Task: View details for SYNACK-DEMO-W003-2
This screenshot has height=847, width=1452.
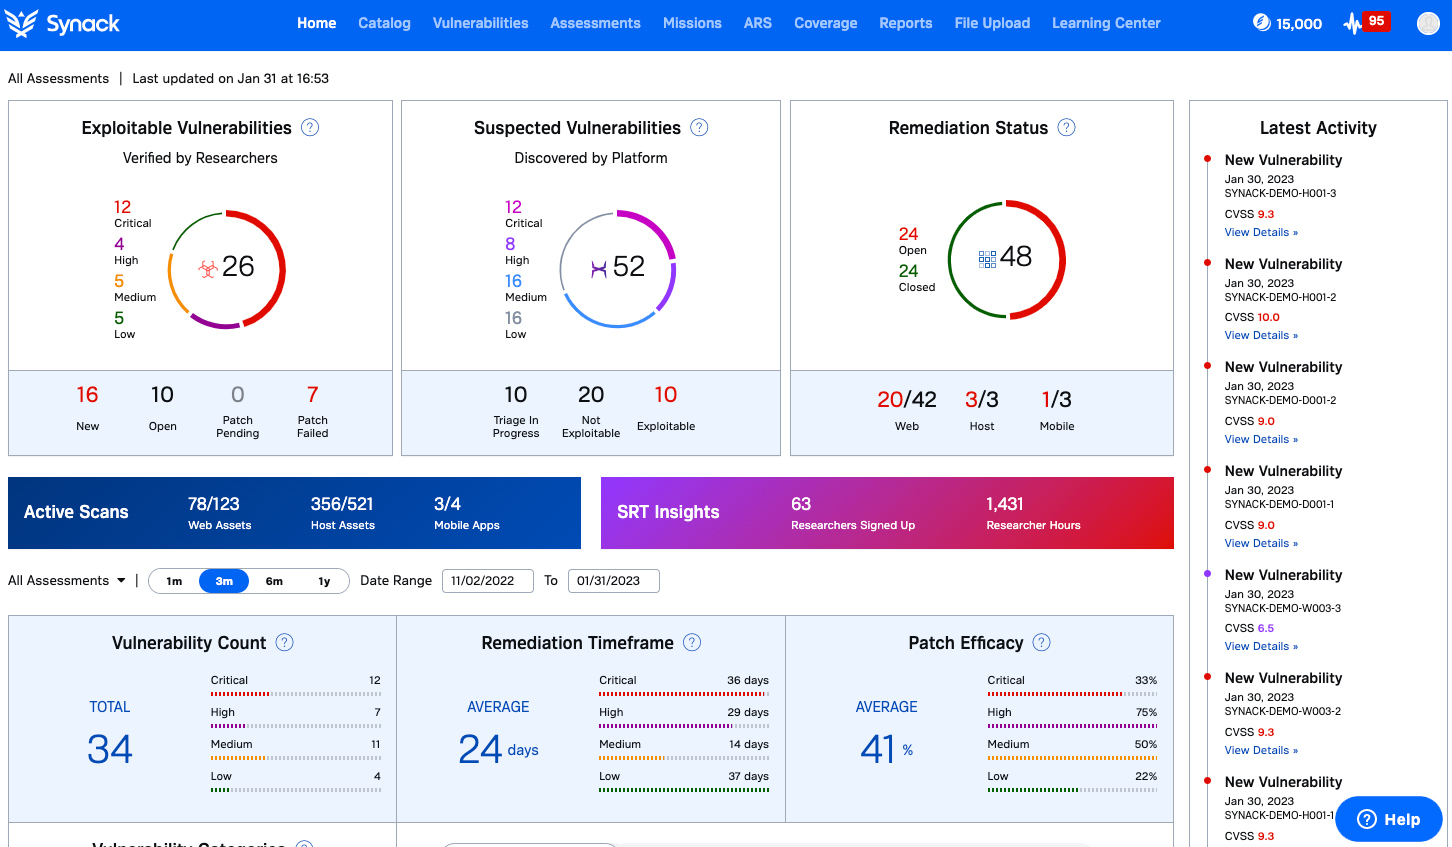Action: click(x=1261, y=750)
